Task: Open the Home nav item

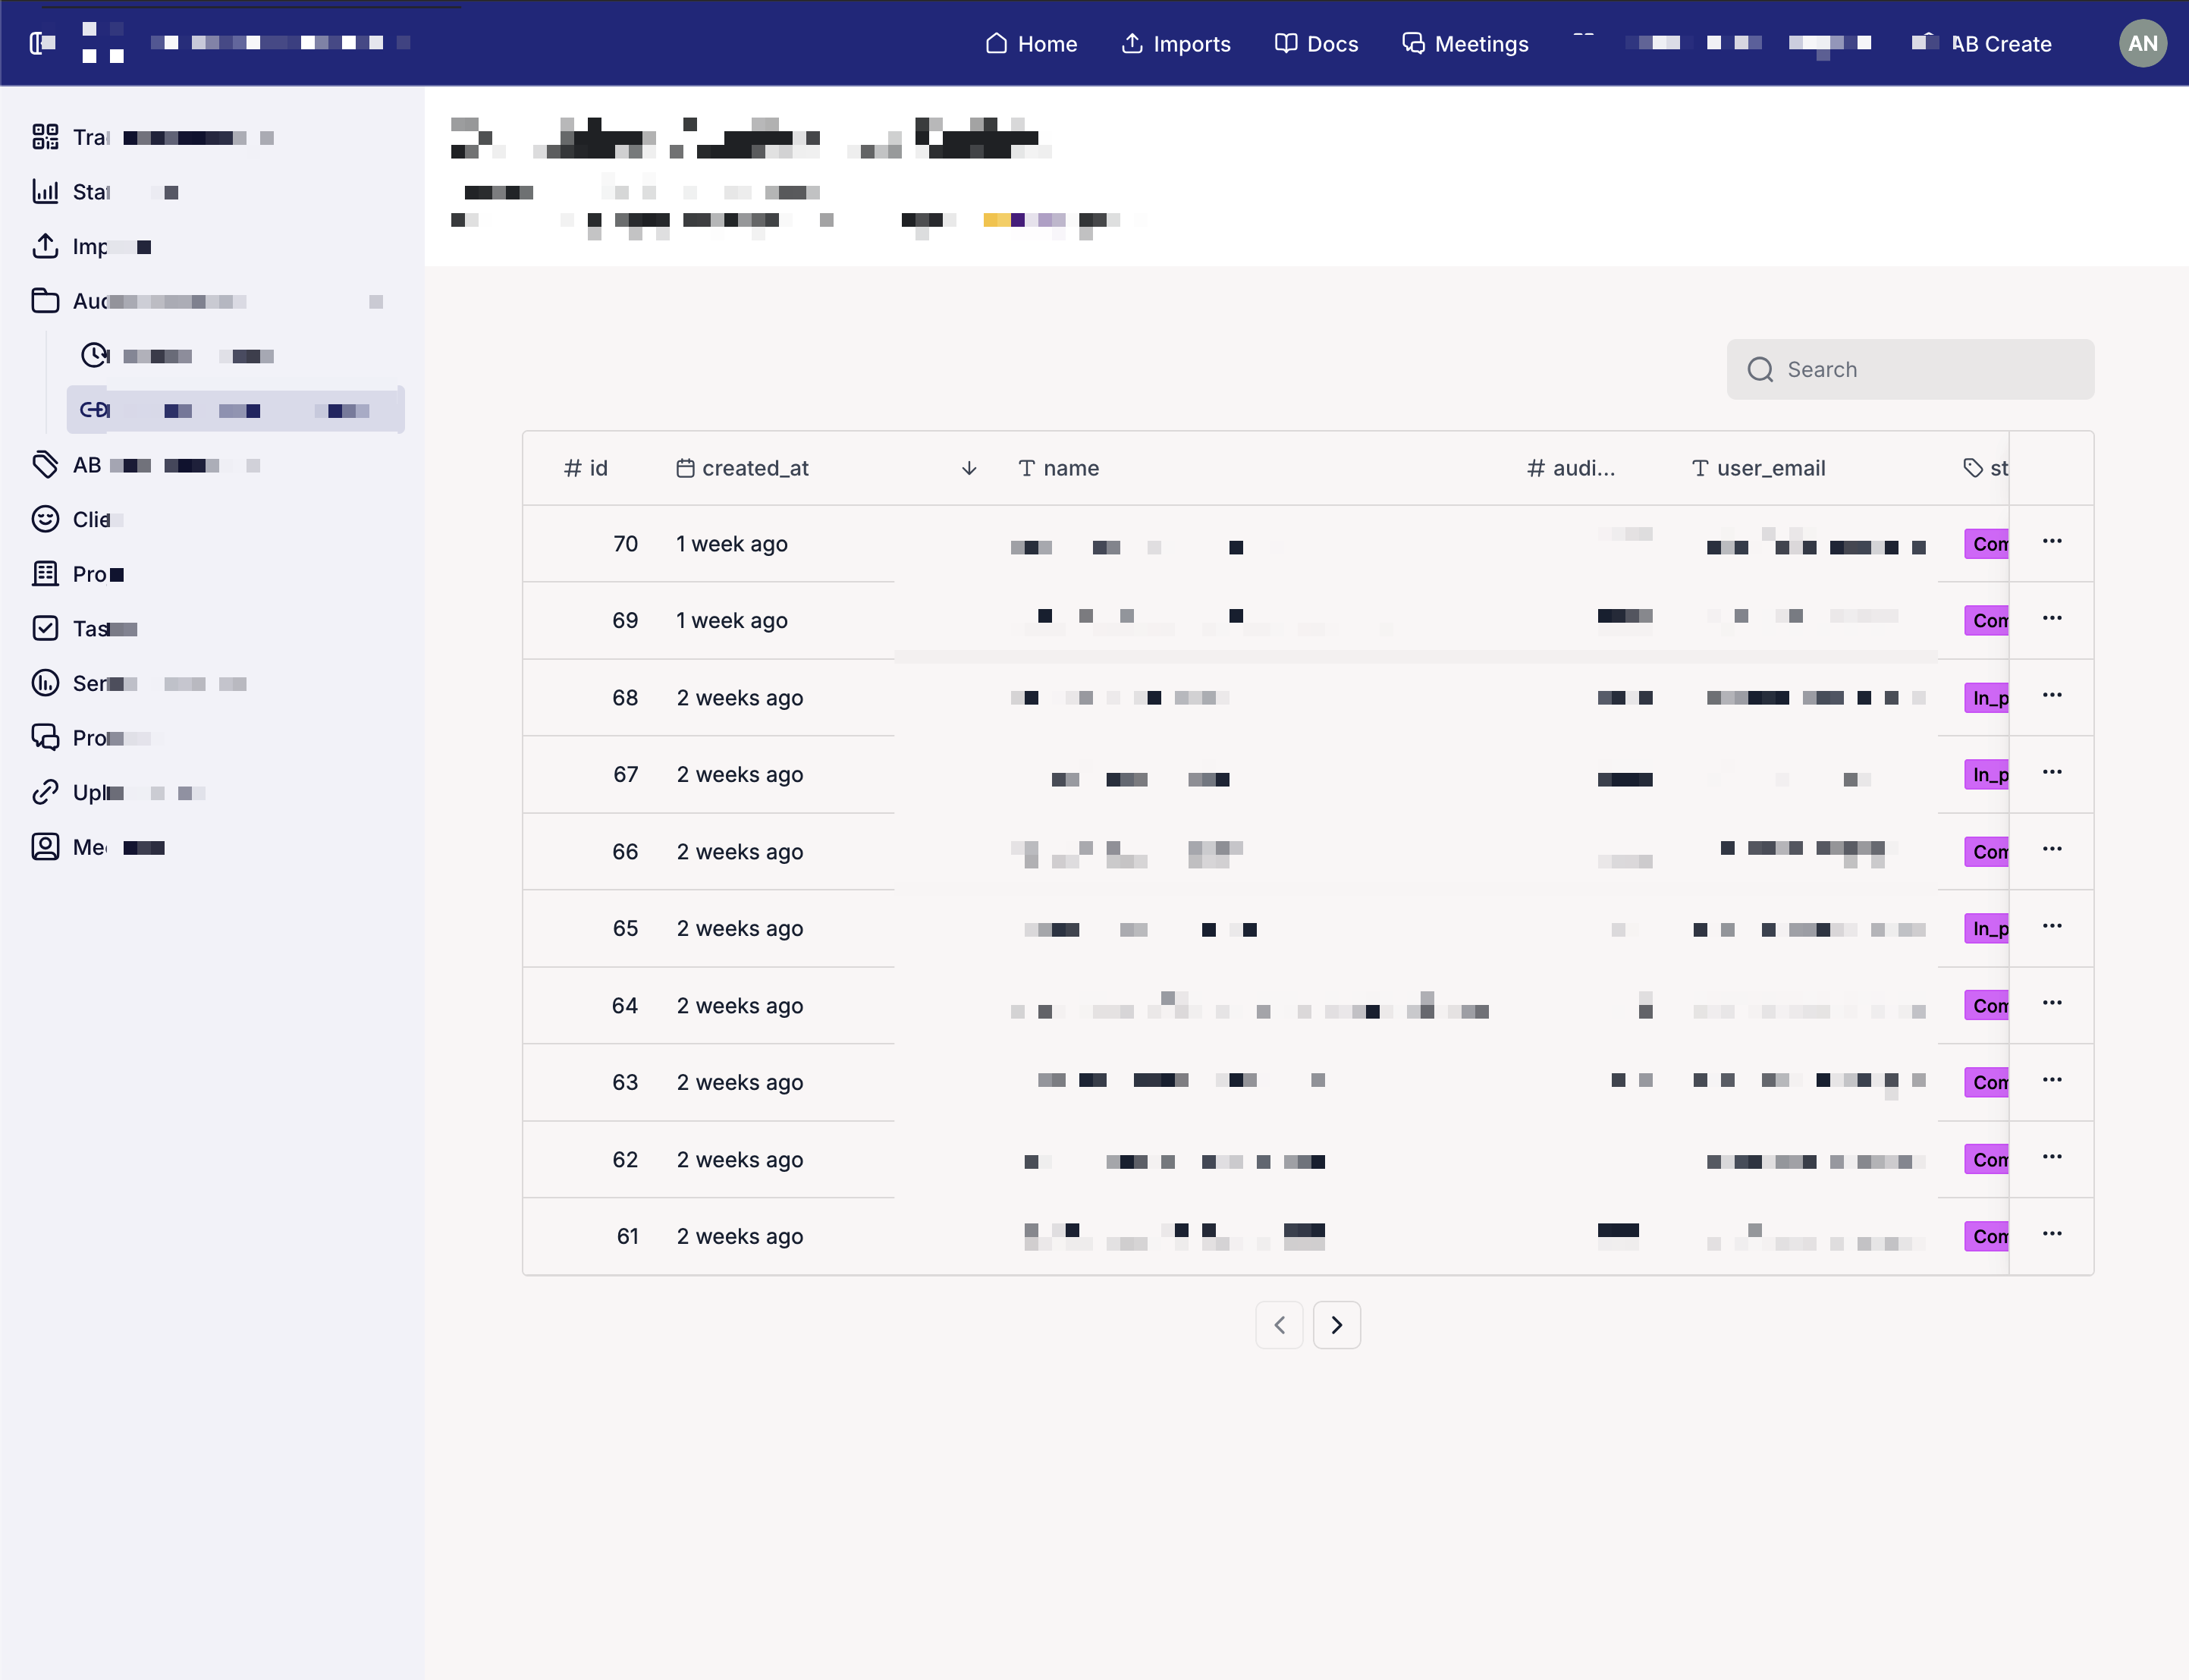Action: coord(1031,44)
